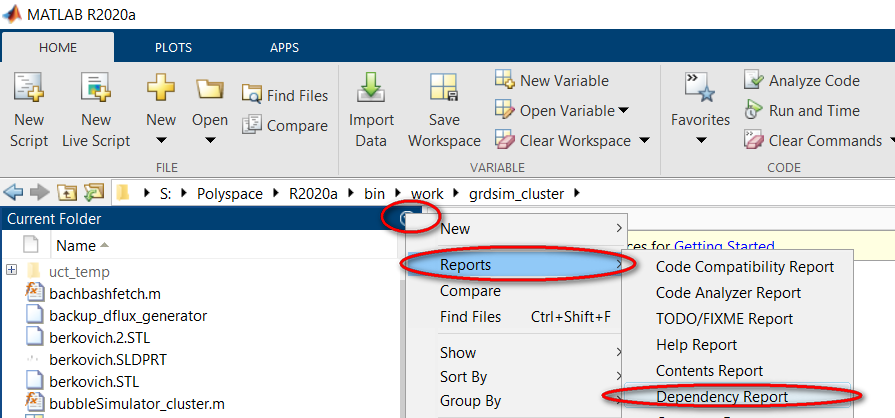
Task: Open the Getting Started link
Action: click(724, 246)
